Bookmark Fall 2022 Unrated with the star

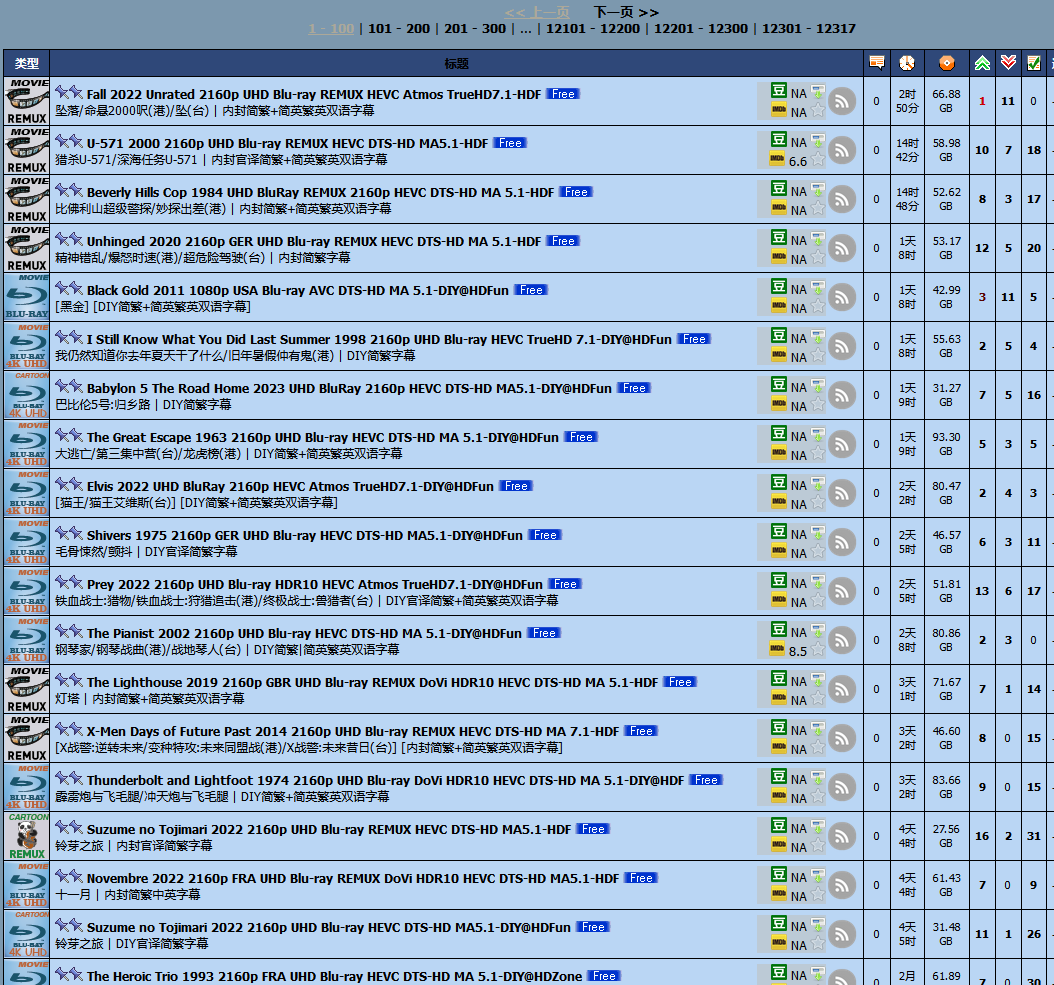[817, 110]
